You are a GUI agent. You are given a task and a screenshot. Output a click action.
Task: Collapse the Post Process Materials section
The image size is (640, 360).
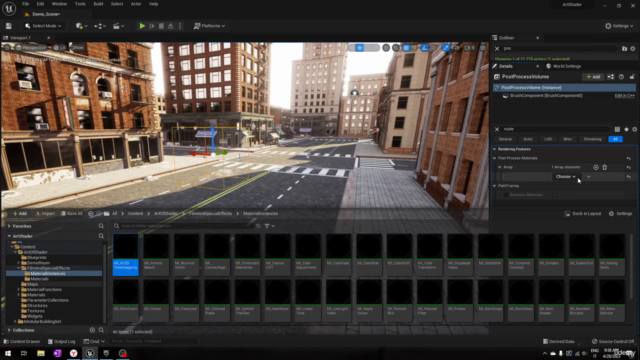click(x=495, y=158)
